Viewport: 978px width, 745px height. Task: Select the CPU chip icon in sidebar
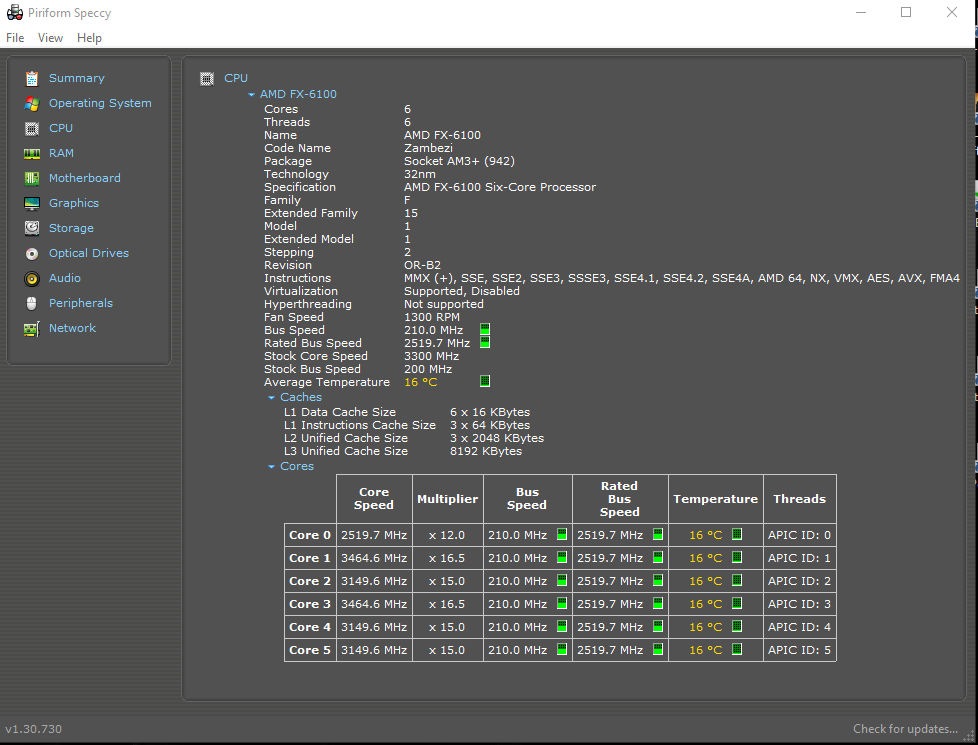coord(32,129)
